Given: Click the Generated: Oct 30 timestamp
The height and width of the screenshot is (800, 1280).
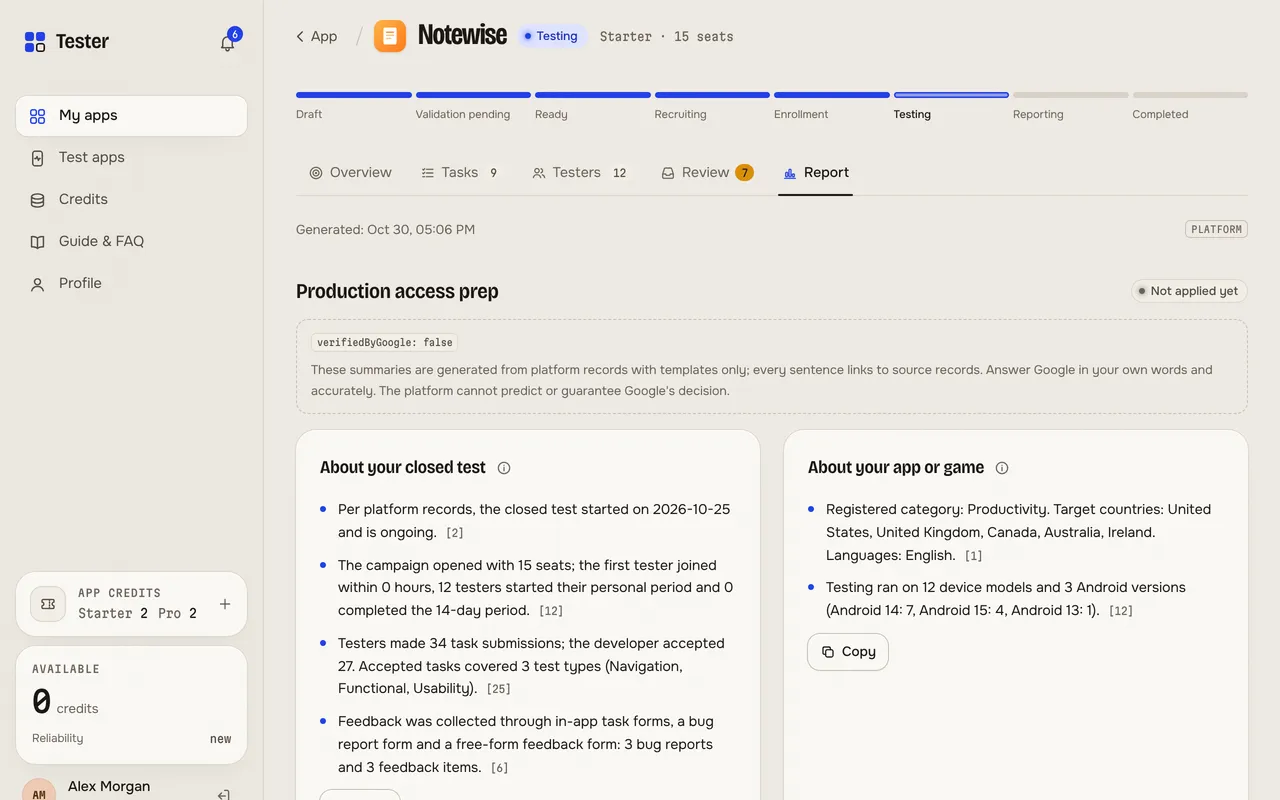Looking at the screenshot, I should 385,229.
